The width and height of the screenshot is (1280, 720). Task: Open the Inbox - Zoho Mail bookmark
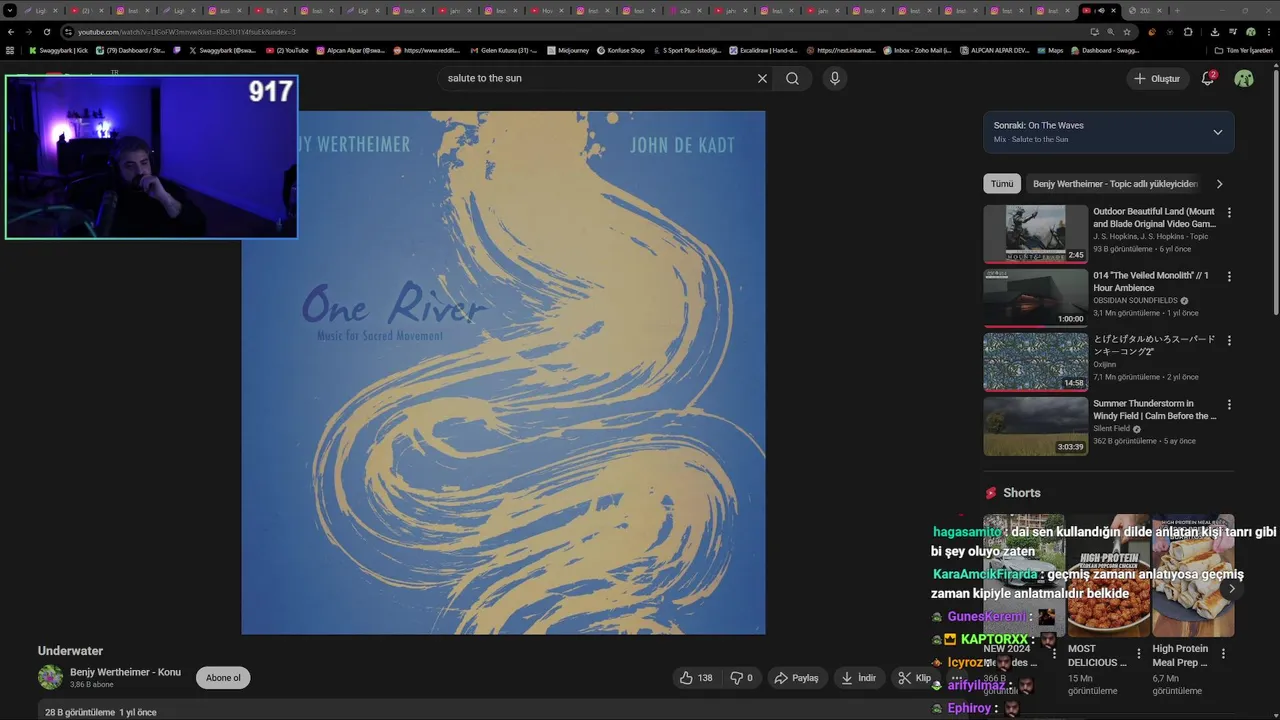click(x=916, y=50)
